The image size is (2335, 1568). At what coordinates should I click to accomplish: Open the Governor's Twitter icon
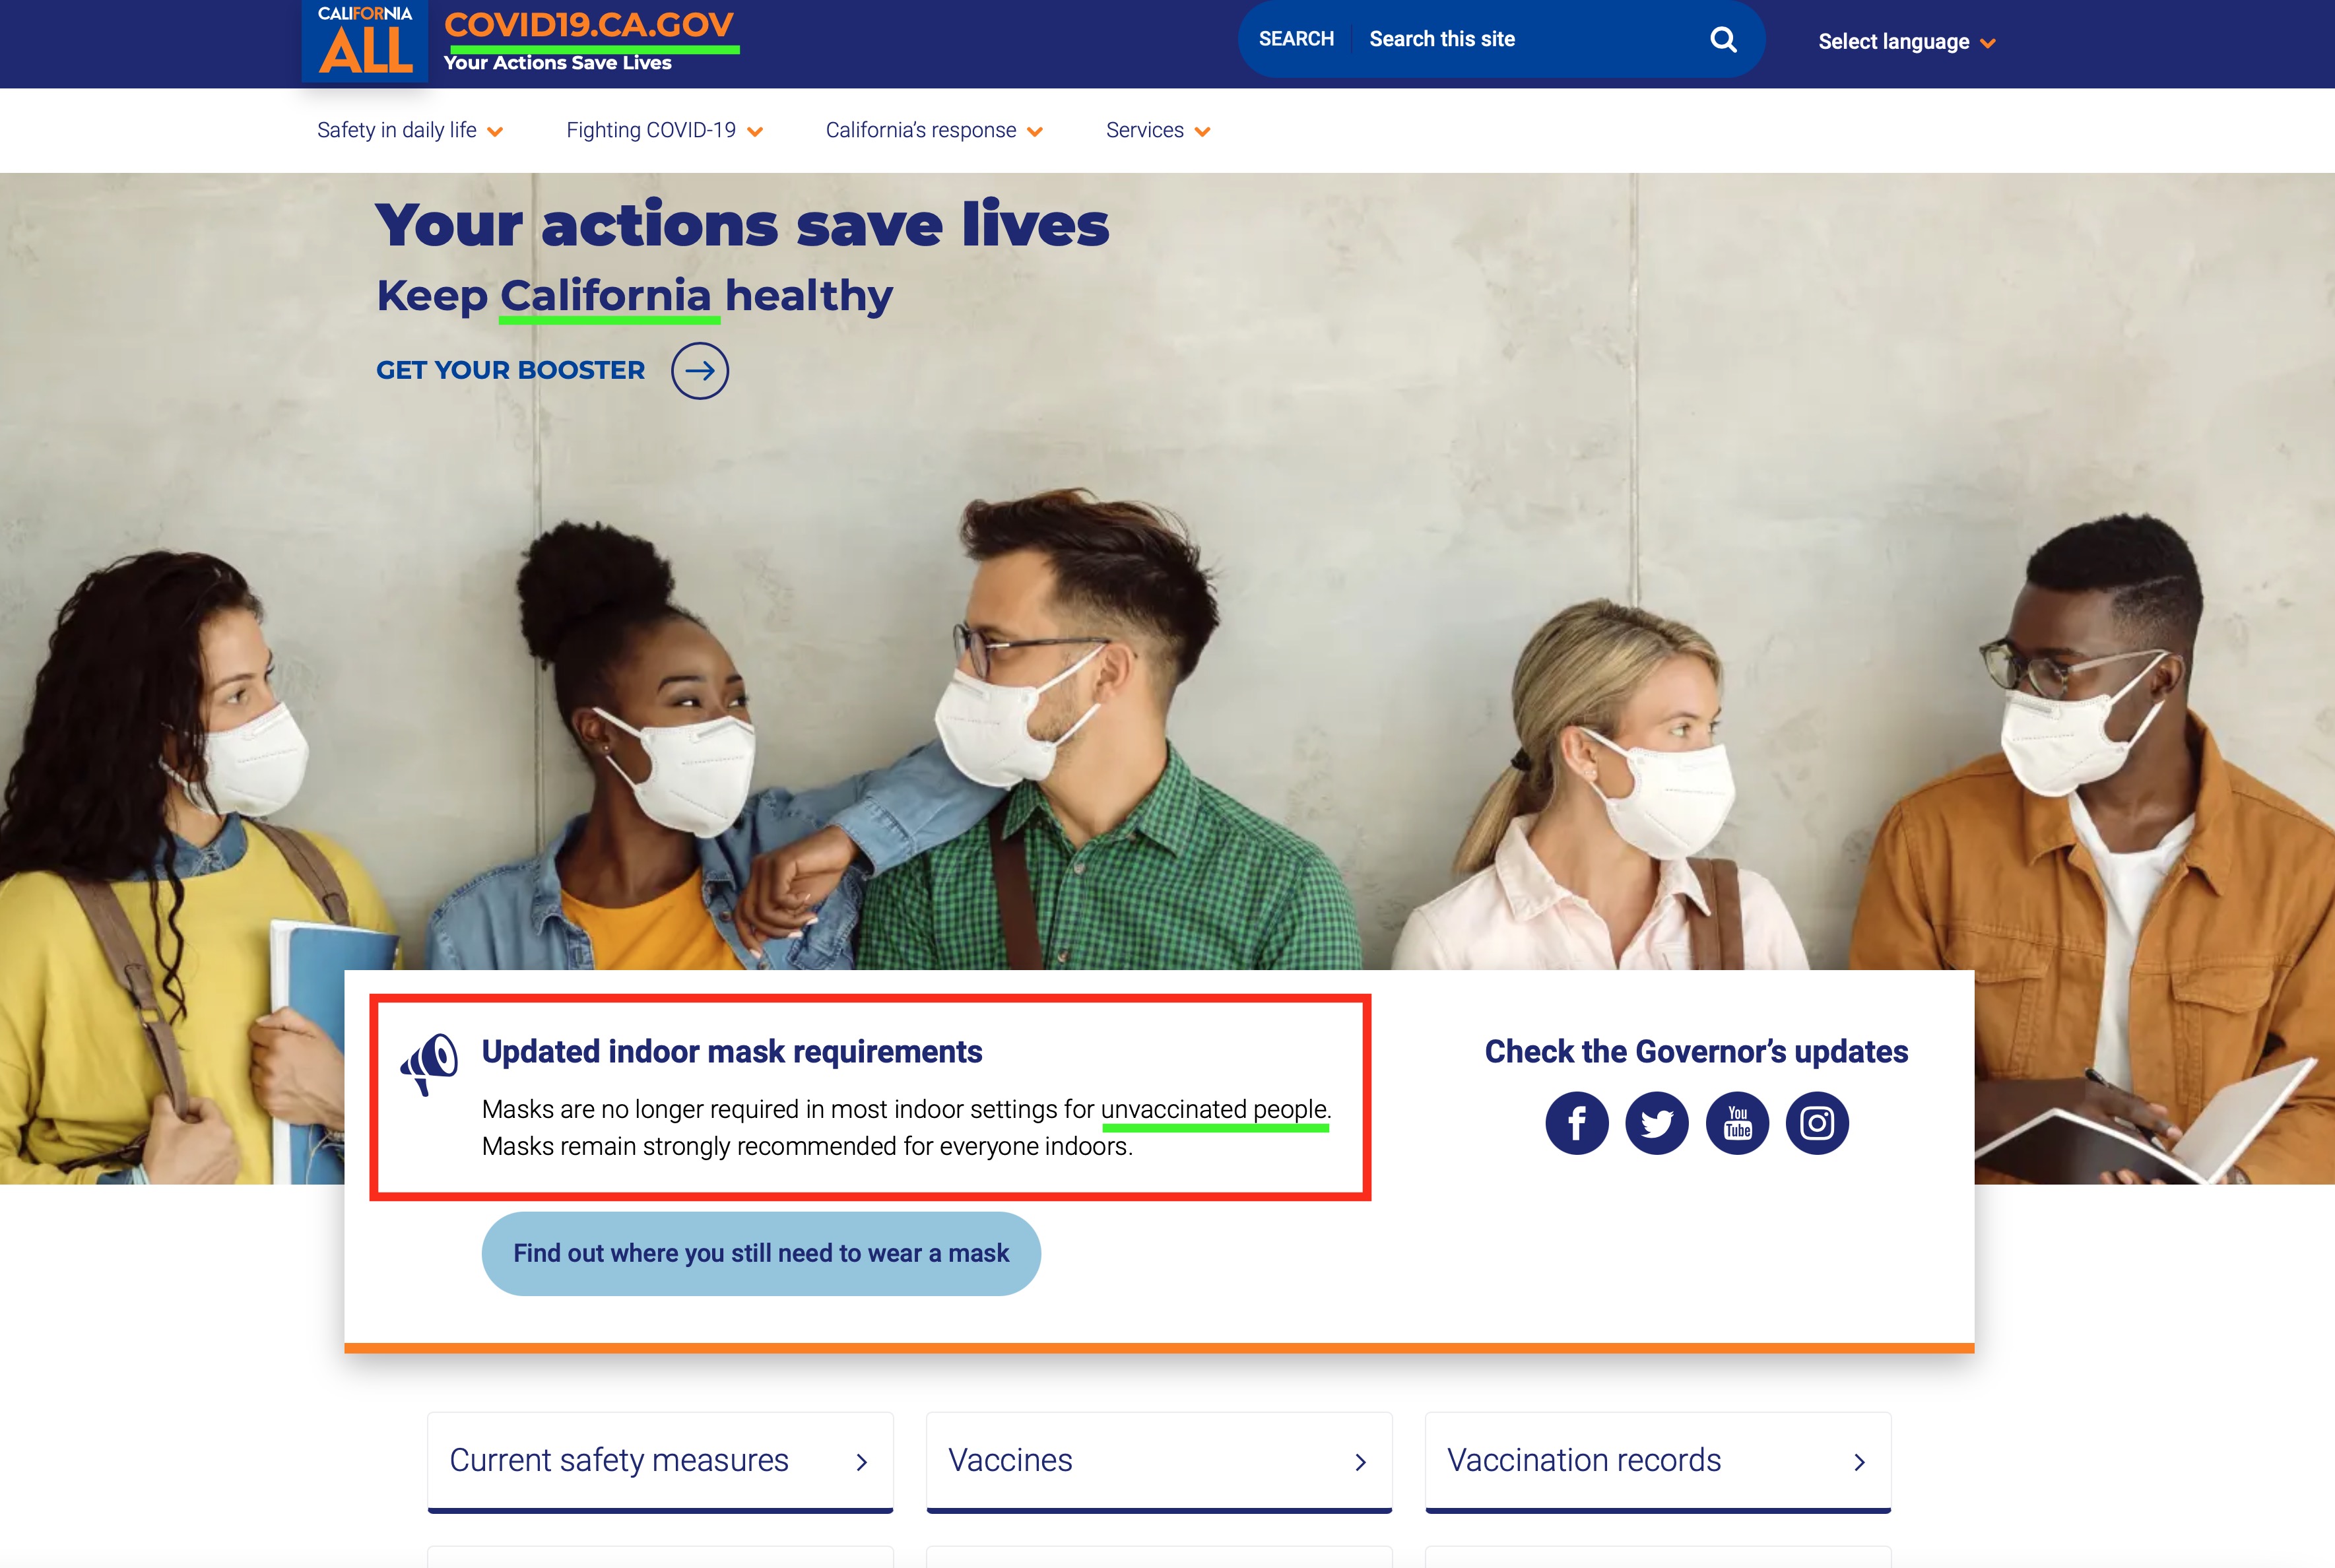pos(1656,1123)
